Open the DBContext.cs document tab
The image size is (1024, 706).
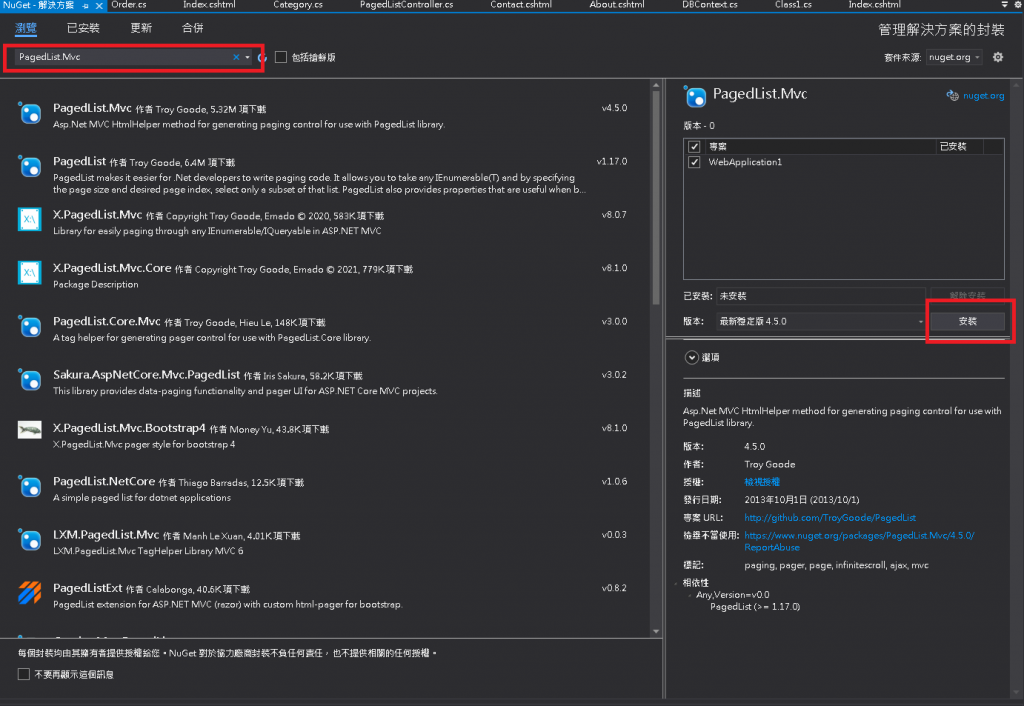[710, 5]
